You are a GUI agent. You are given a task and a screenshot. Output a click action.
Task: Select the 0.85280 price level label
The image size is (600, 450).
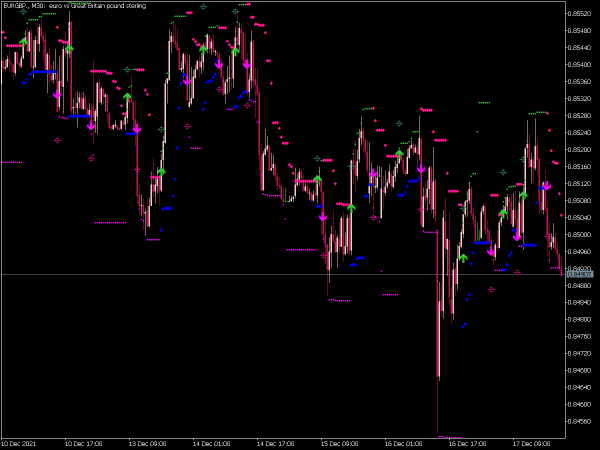(579, 116)
